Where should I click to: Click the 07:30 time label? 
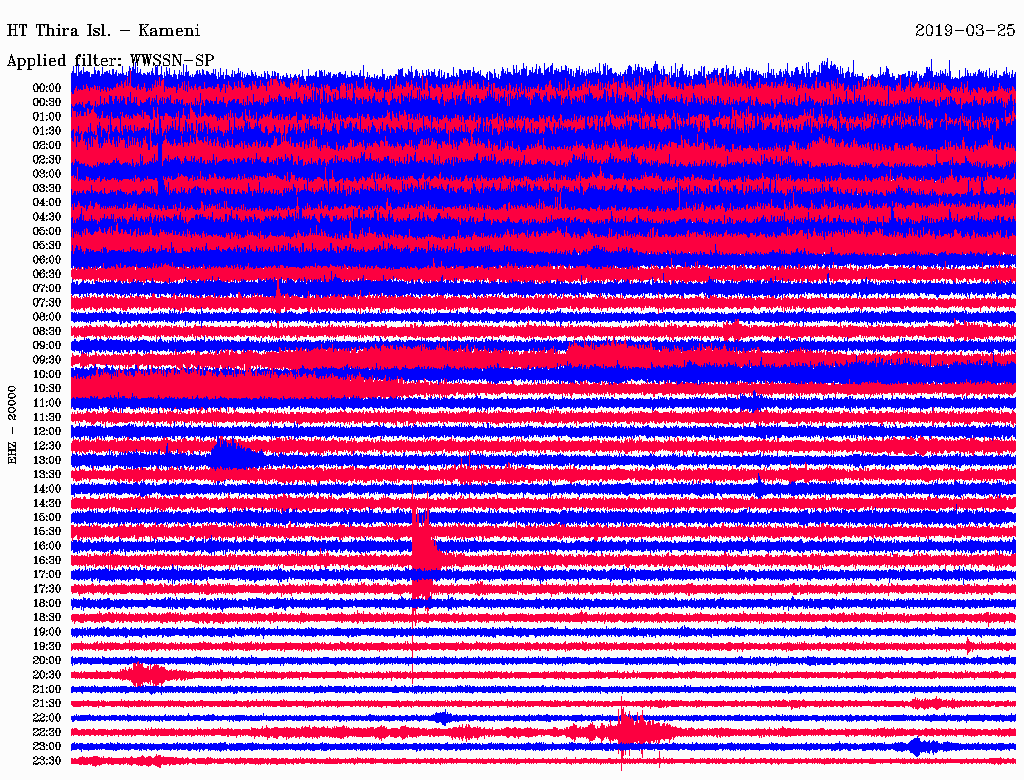[x=47, y=303]
